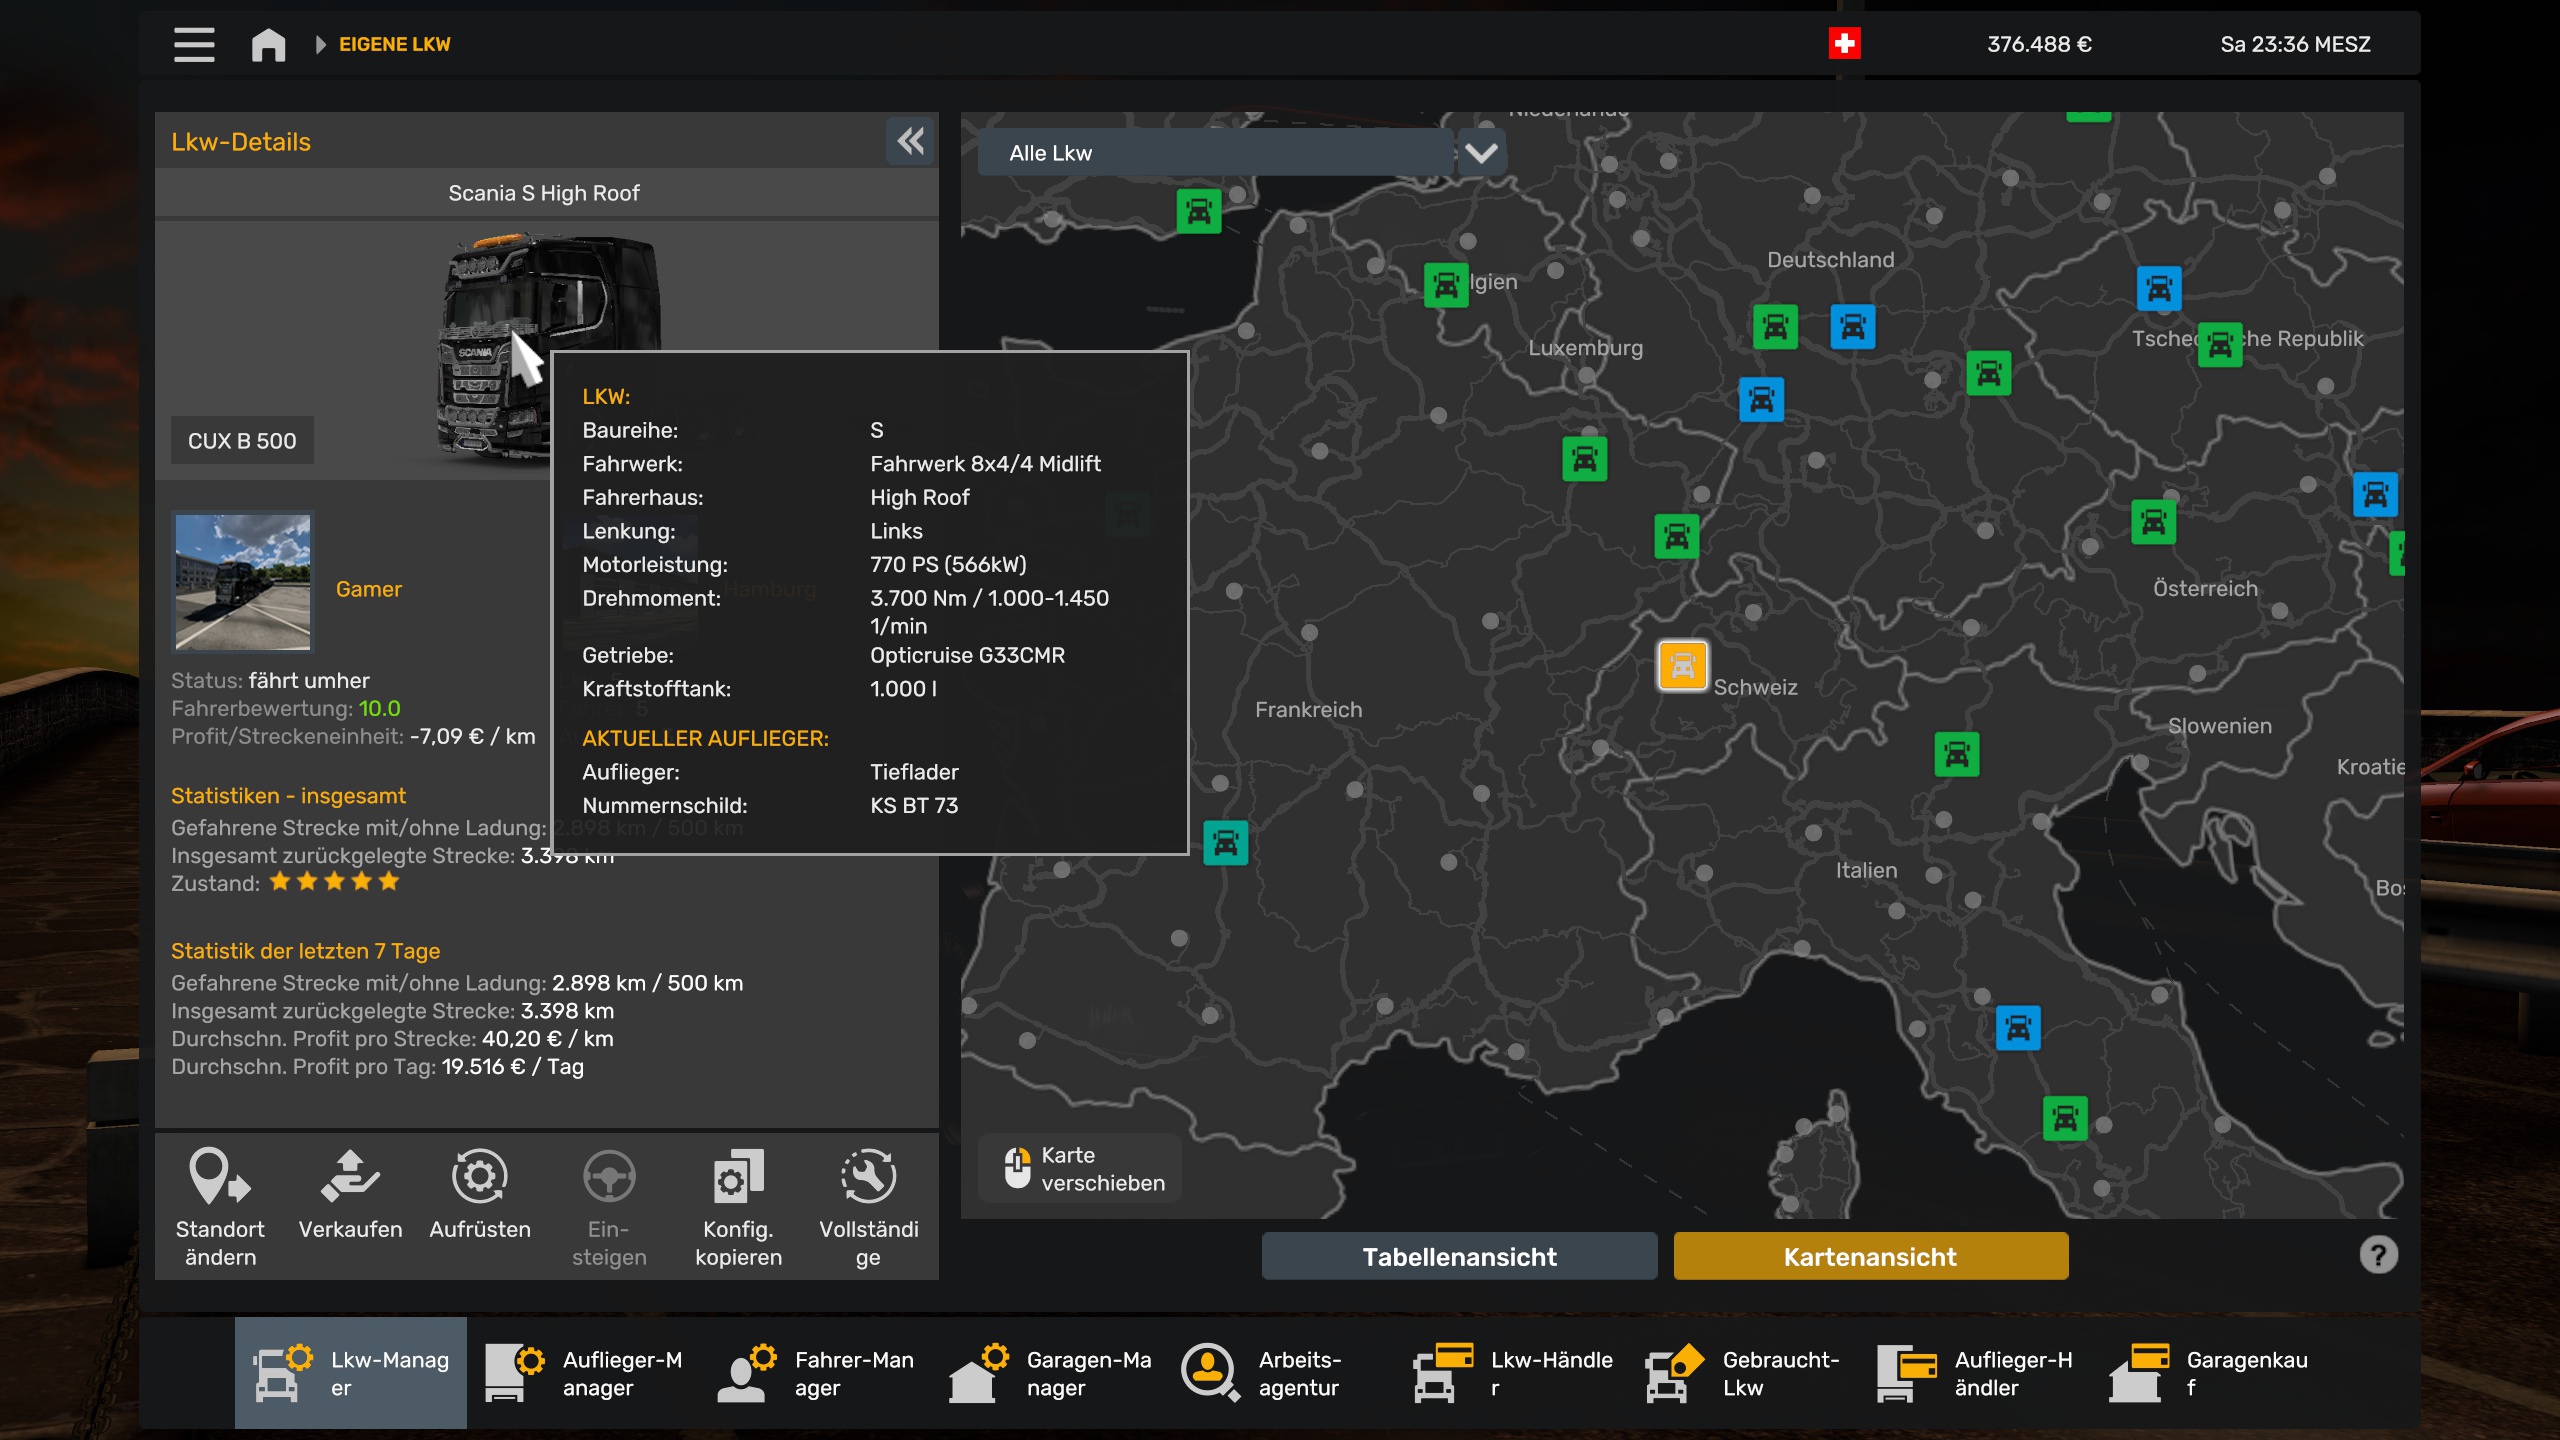Open the Fahrer-Manager tab
Image resolution: width=2560 pixels, height=1440 pixels.
click(815, 1373)
